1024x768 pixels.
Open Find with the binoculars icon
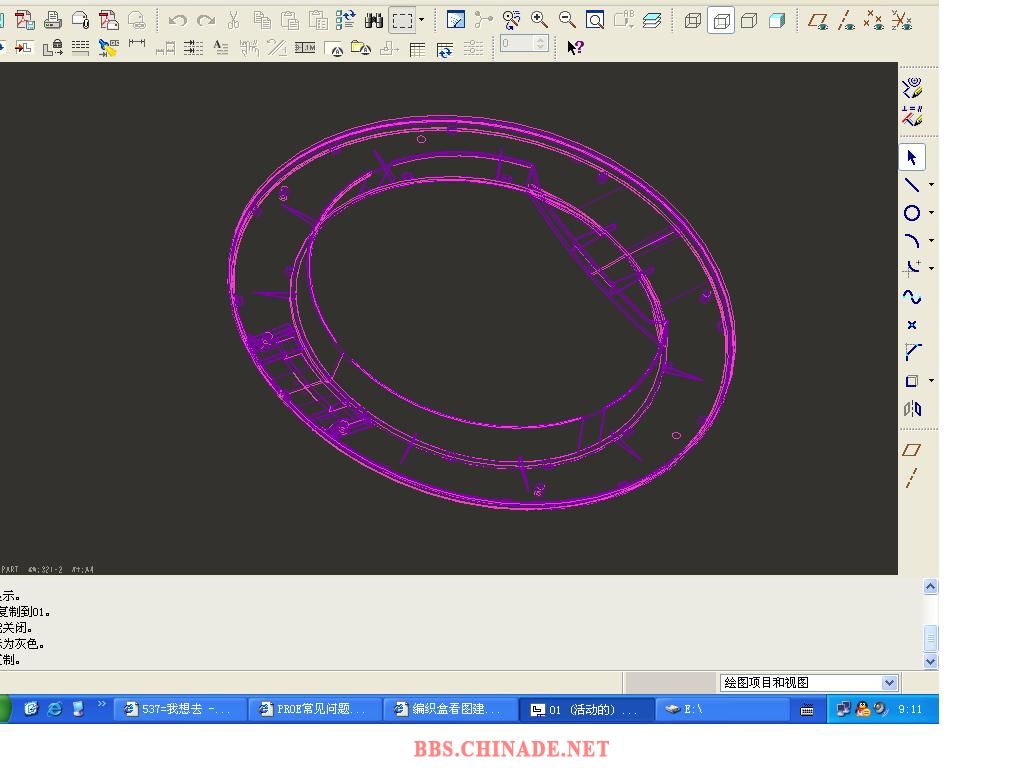point(374,21)
